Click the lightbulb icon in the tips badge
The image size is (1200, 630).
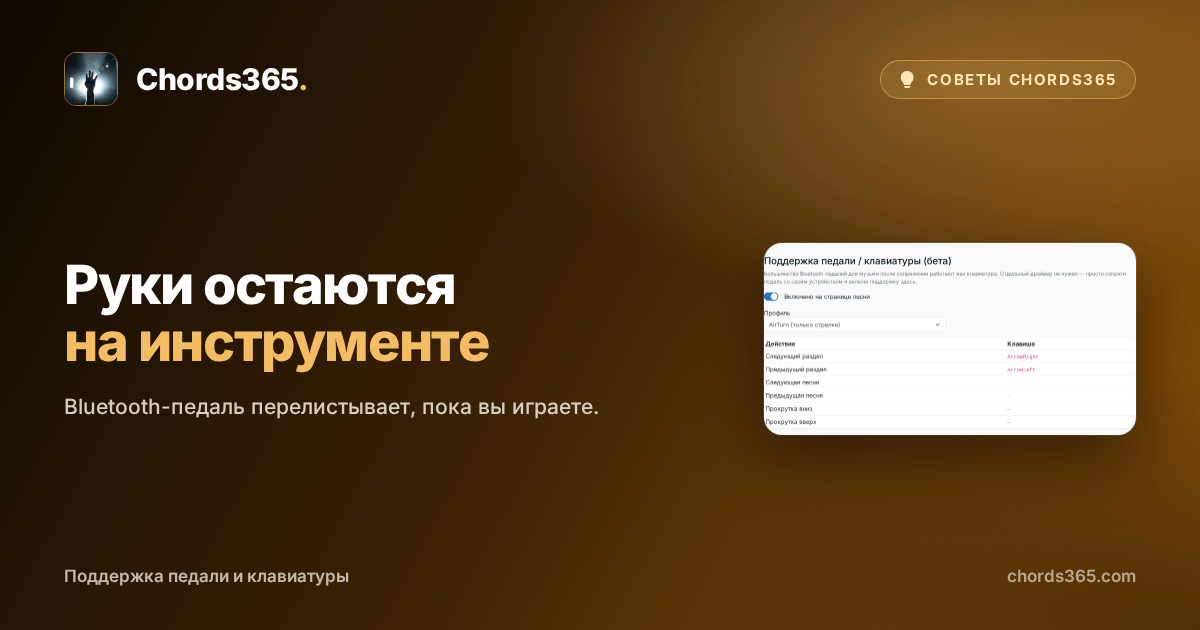[907, 79]
